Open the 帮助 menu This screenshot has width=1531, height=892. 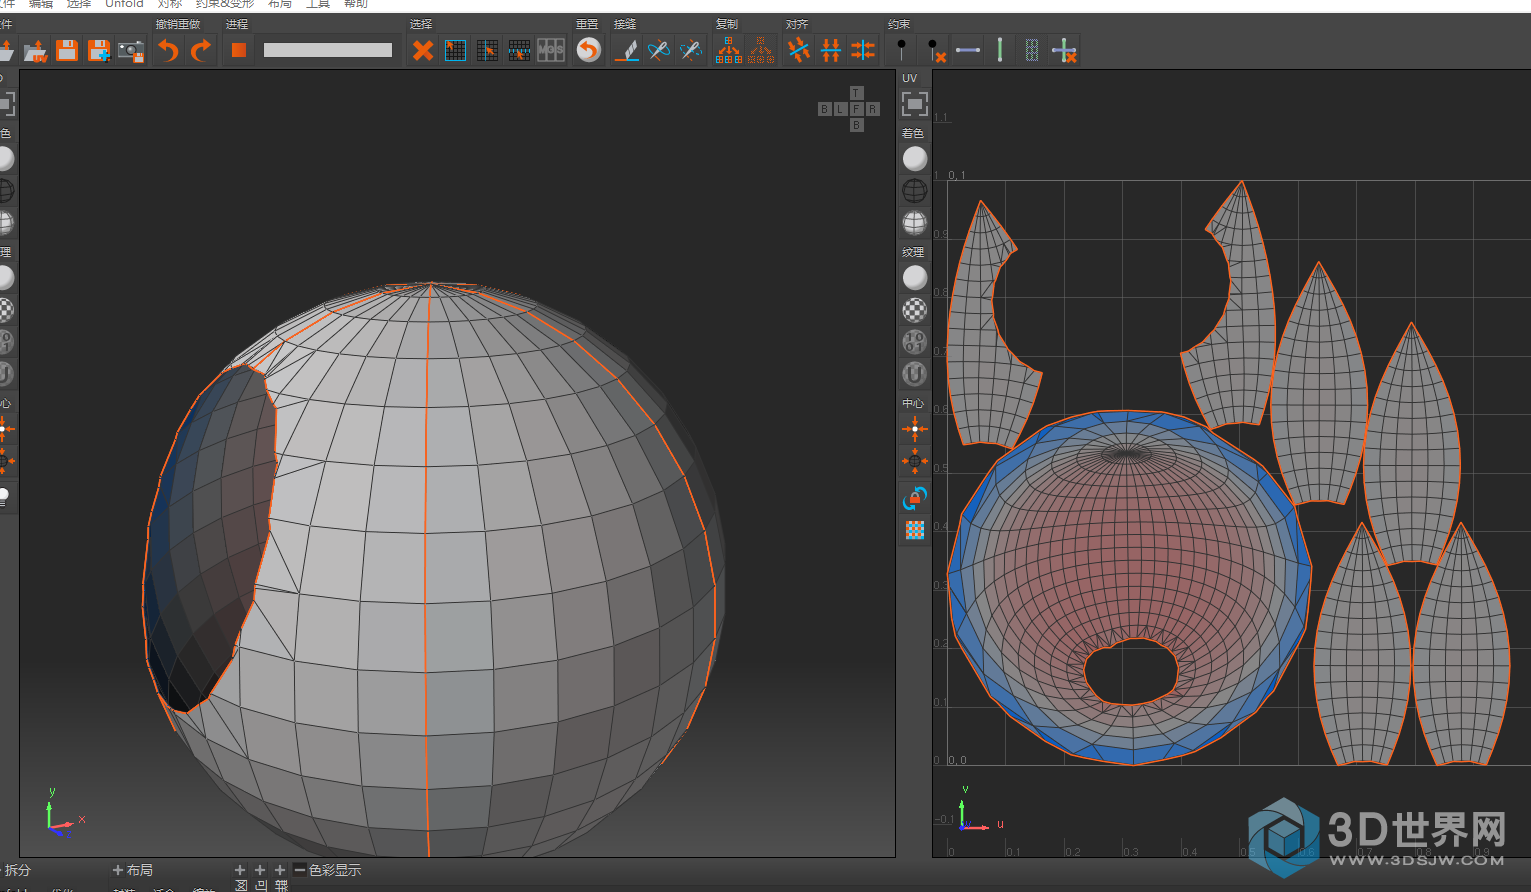pos(356,4)
